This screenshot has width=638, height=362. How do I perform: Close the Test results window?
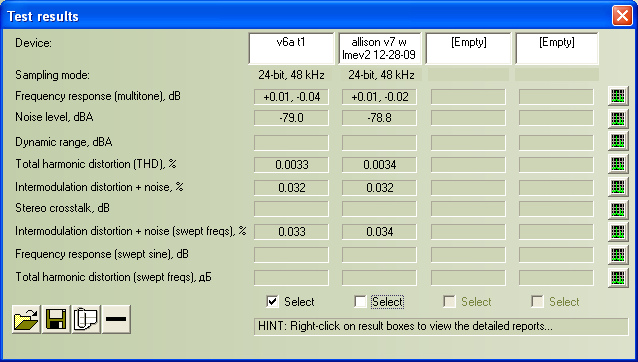622,16
